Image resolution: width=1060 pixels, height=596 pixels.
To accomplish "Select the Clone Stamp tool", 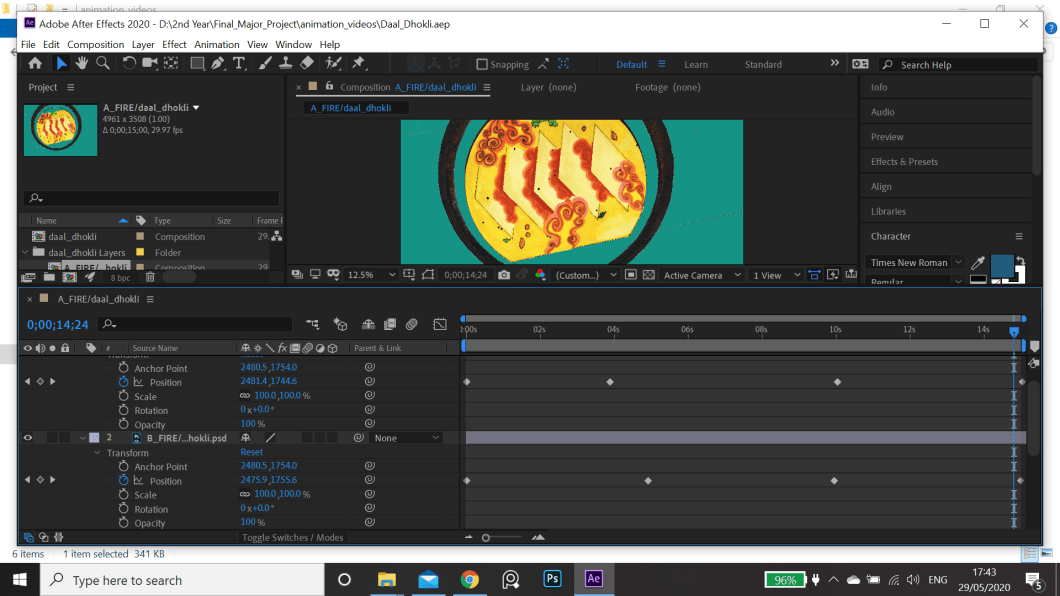I will click(285, 64).
